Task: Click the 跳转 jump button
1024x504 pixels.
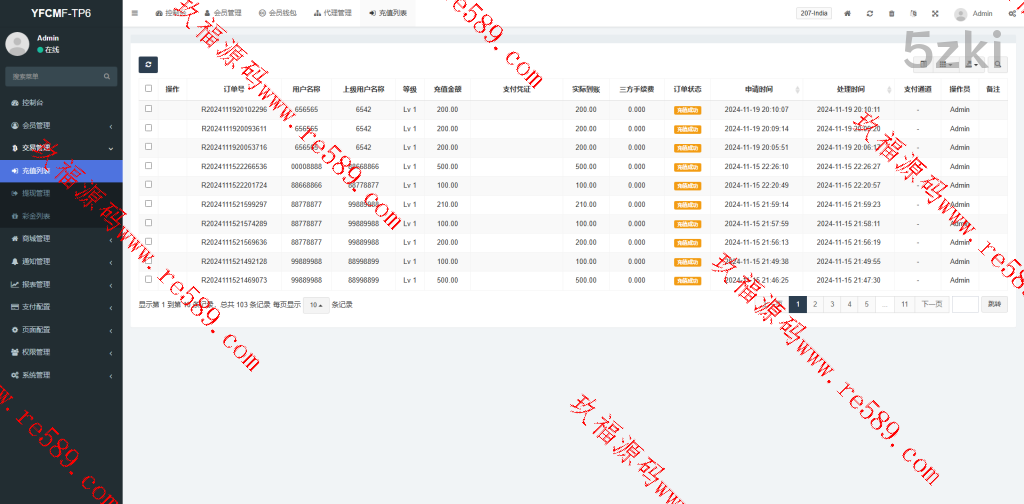Action: pos(994,304)
